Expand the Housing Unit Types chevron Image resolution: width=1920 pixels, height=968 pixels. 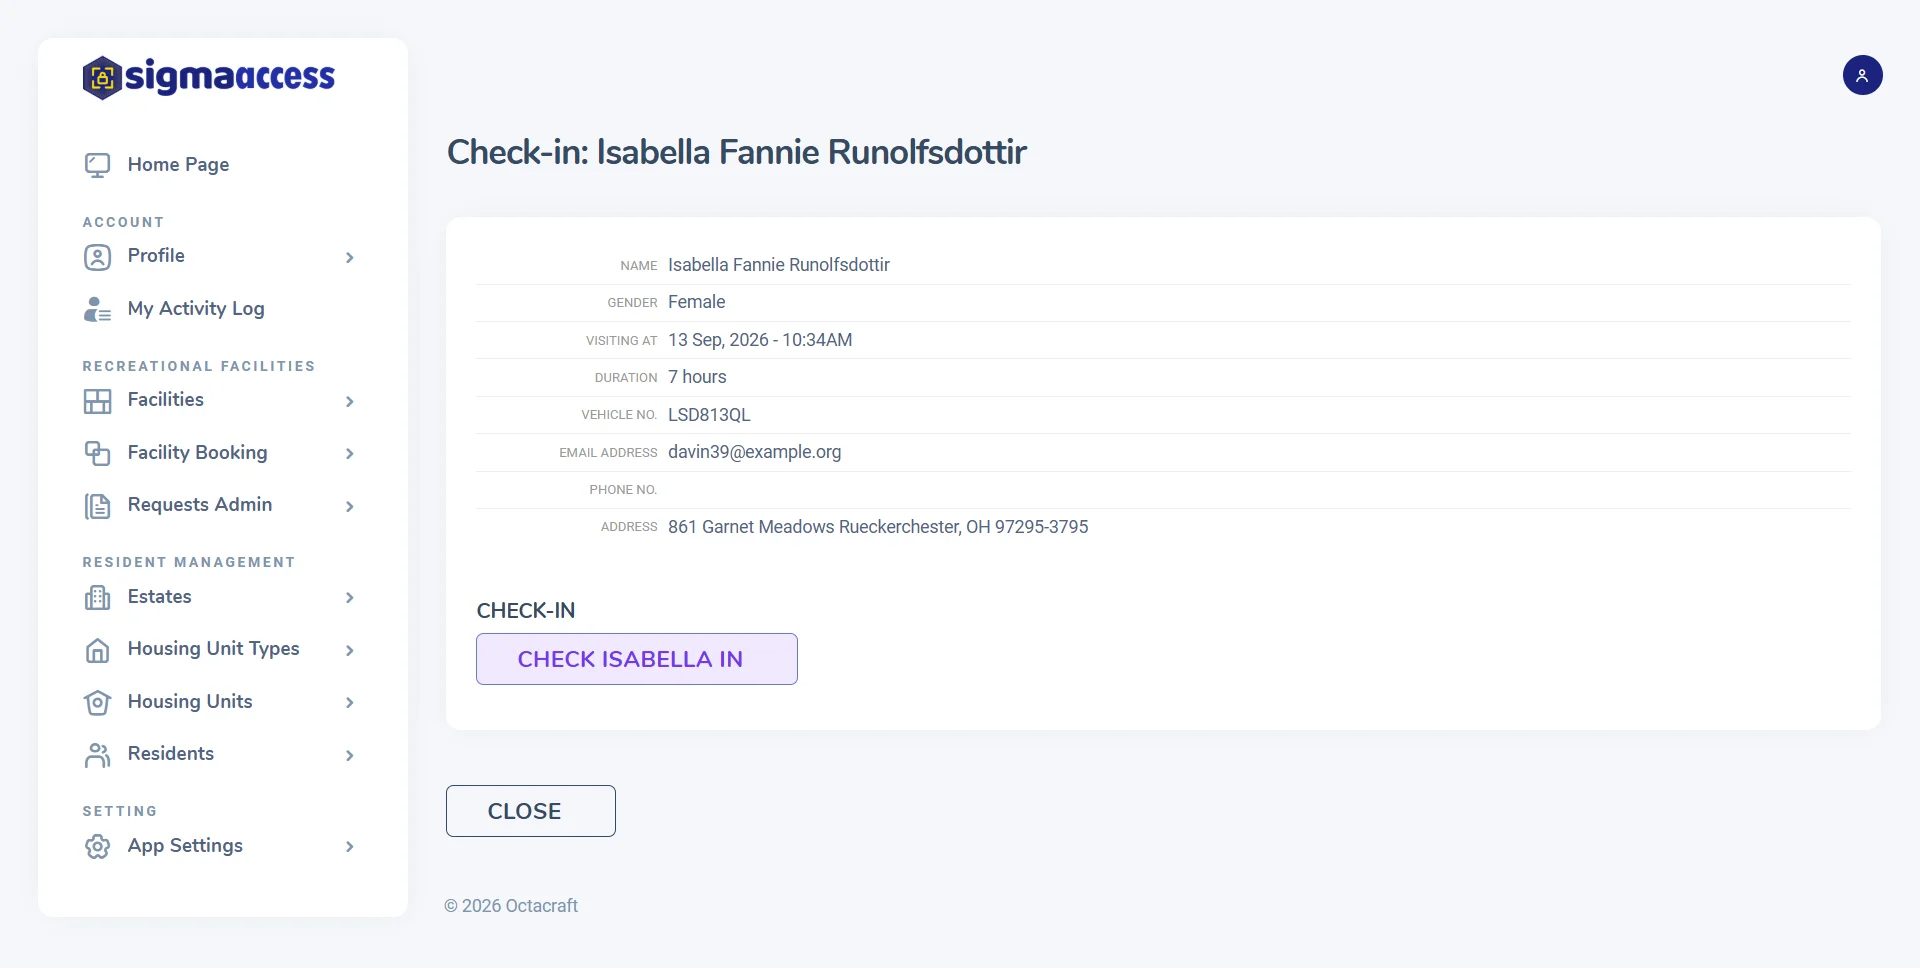click(350, 650)
